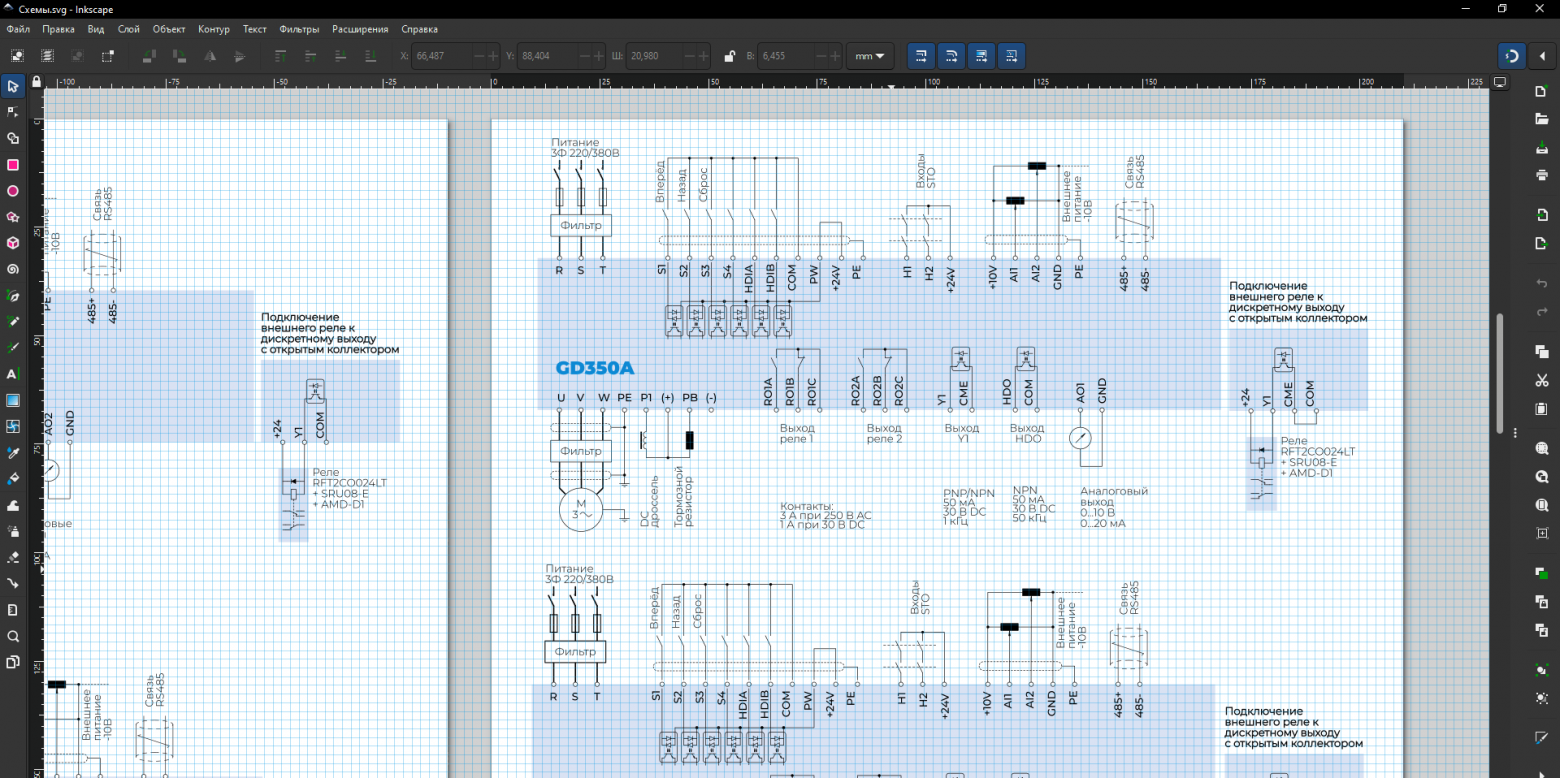Click the Print icon in the right toolbar
The height and width of the screenshot is (778, 1560).
[x=1541, y=175]
